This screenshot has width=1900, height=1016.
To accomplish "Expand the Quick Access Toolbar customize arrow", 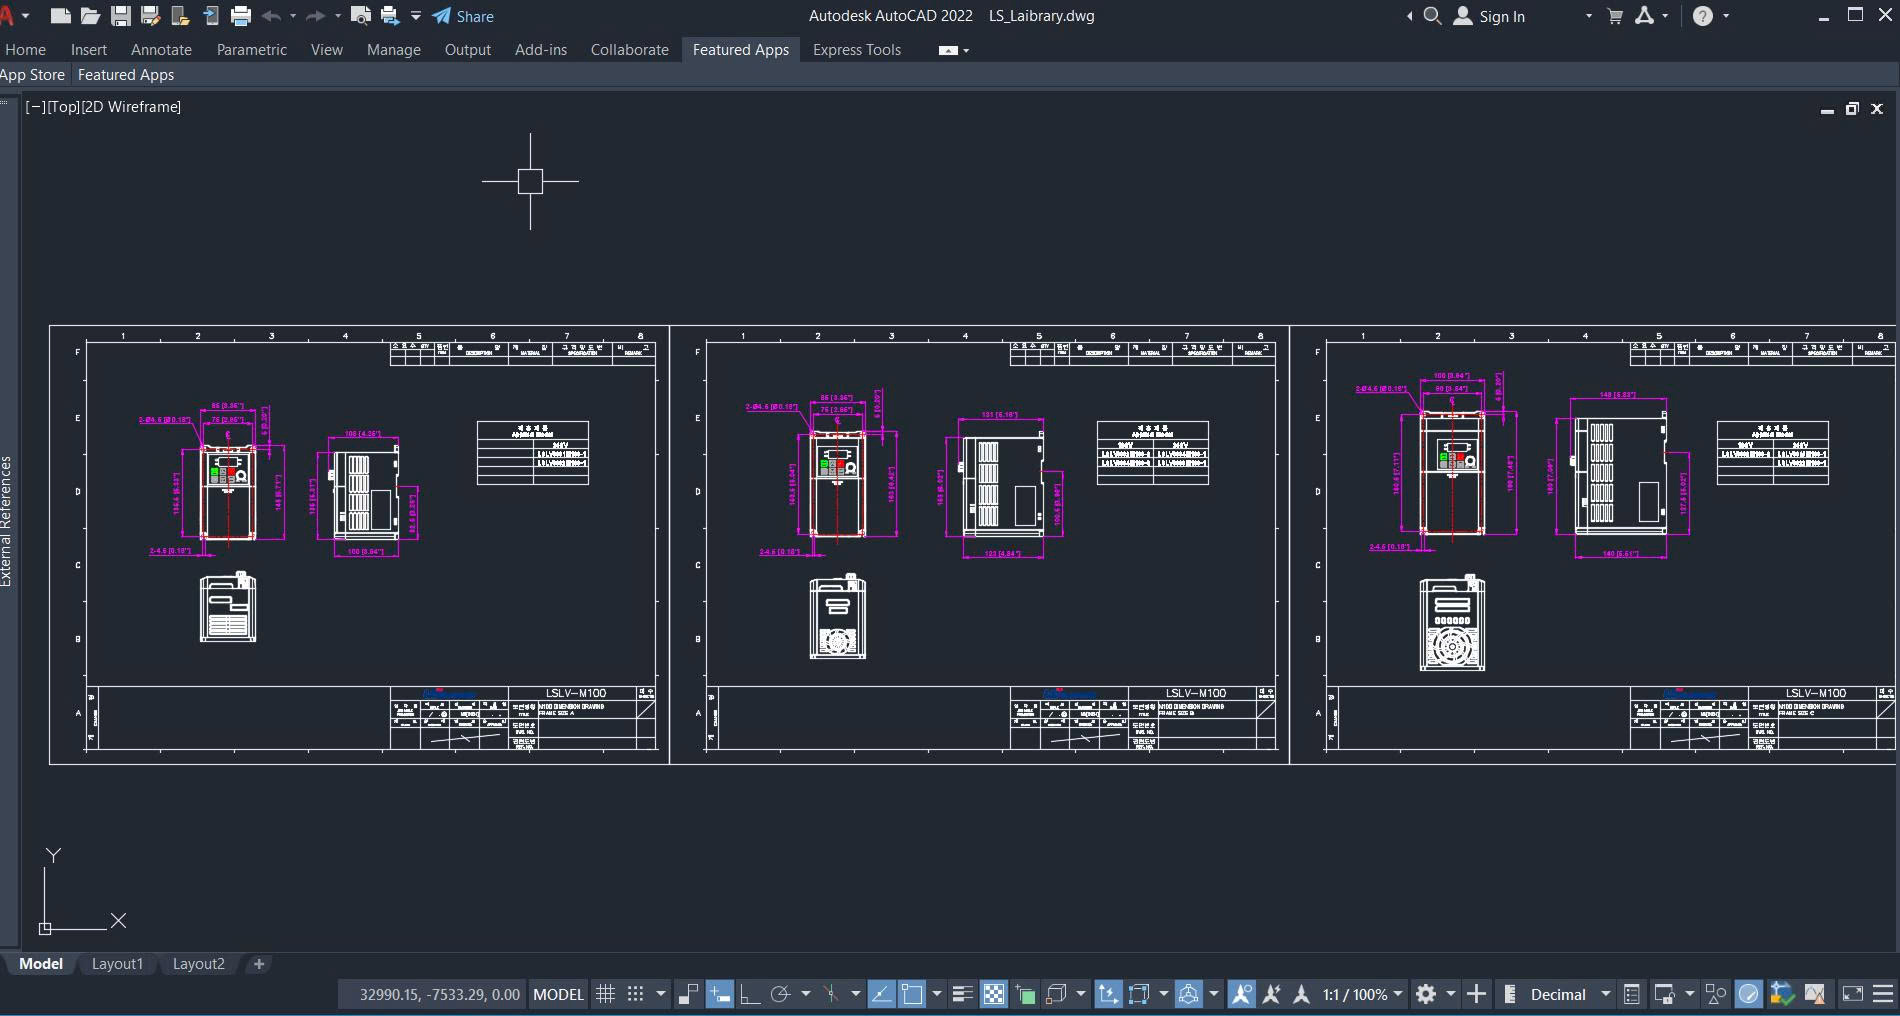I will point(416,16).
